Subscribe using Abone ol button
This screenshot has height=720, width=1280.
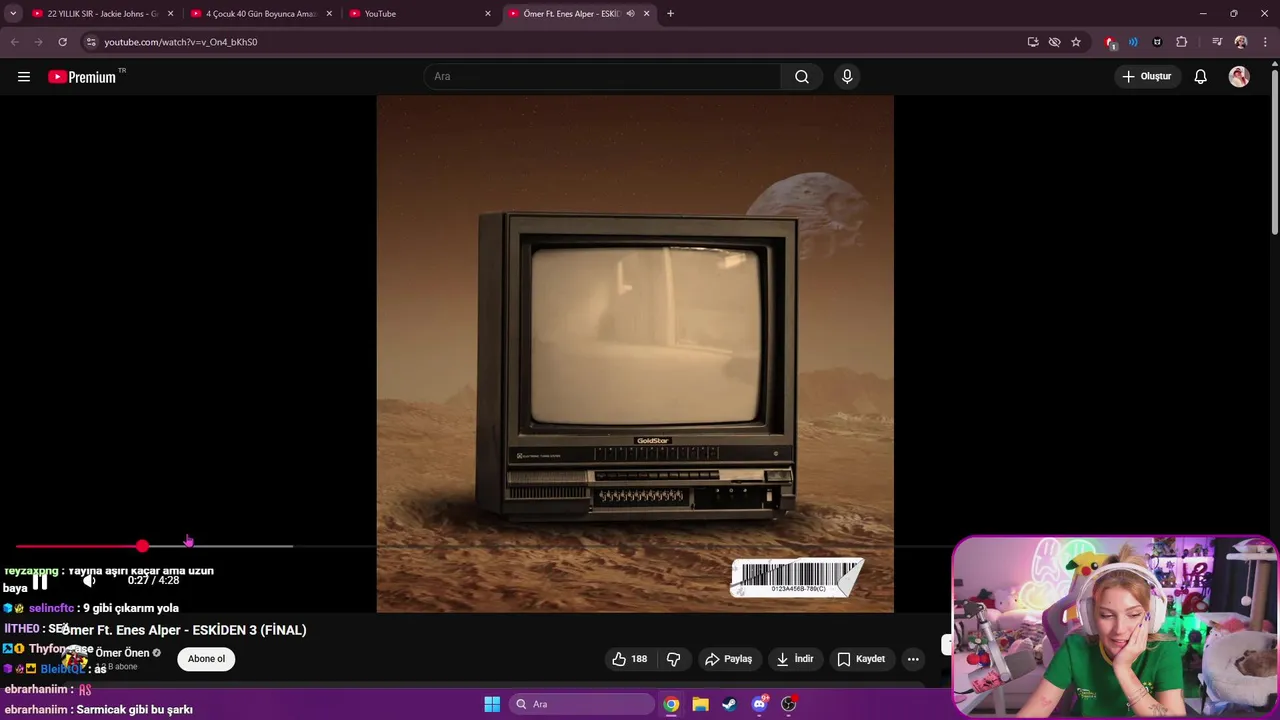coord(207,659)
